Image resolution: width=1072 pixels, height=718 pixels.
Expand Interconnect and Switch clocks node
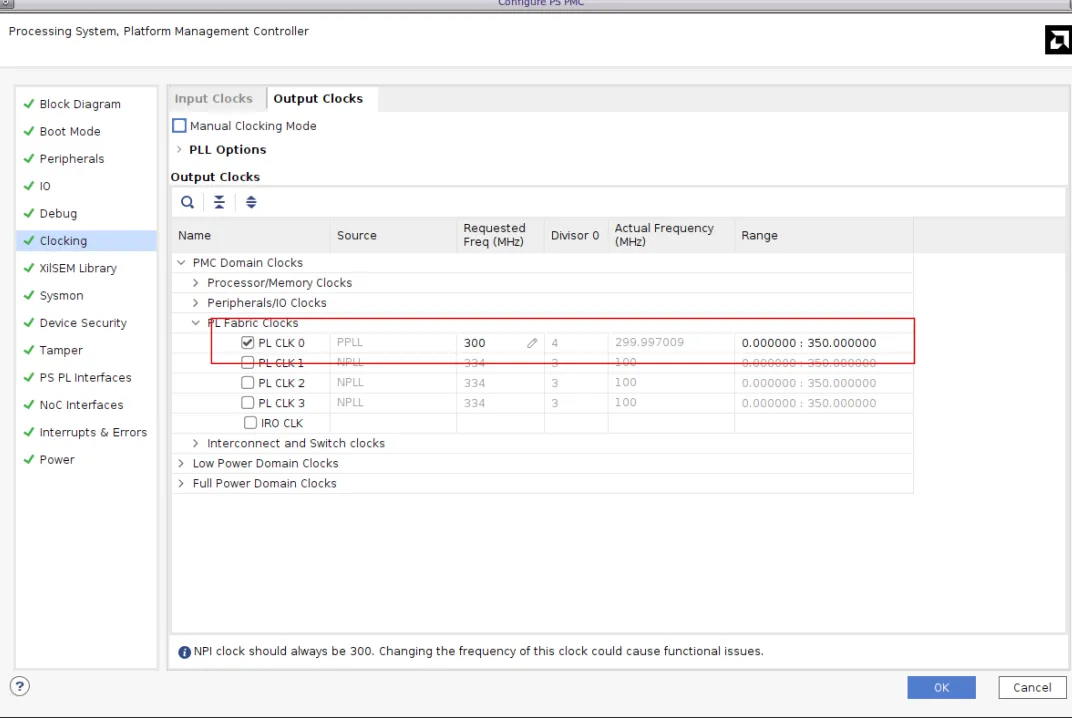196,443
